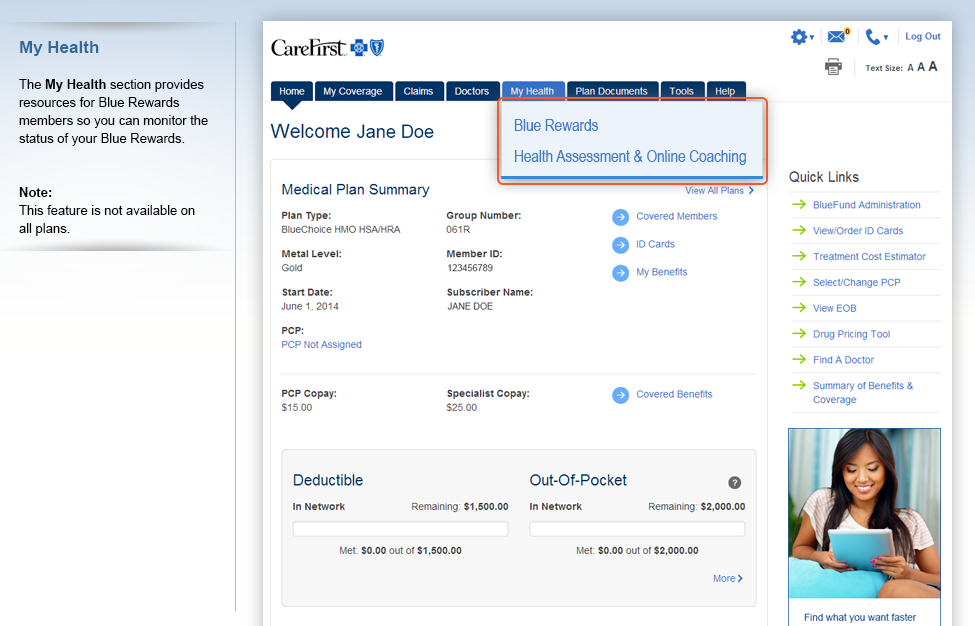Open the Tools tab
Viewport: 975px width, 626px height.
pyautogui.click(x=682, y=91)
